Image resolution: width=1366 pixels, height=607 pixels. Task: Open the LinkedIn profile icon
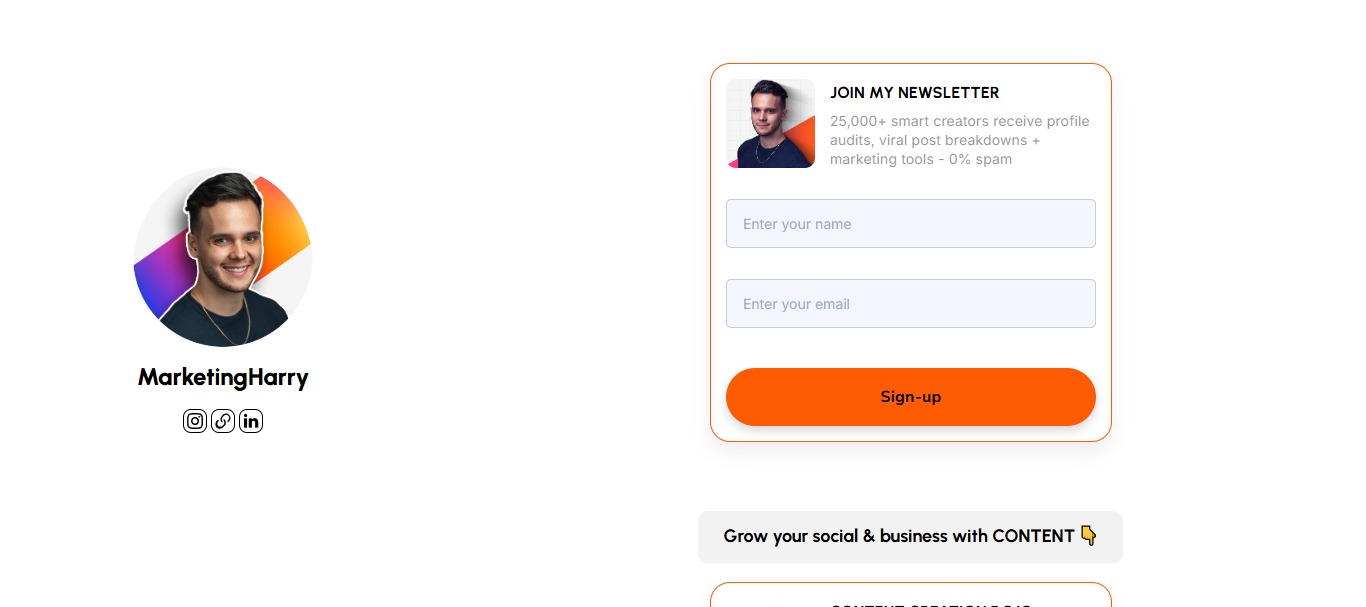pyautogui.click(x=251, y=421)
